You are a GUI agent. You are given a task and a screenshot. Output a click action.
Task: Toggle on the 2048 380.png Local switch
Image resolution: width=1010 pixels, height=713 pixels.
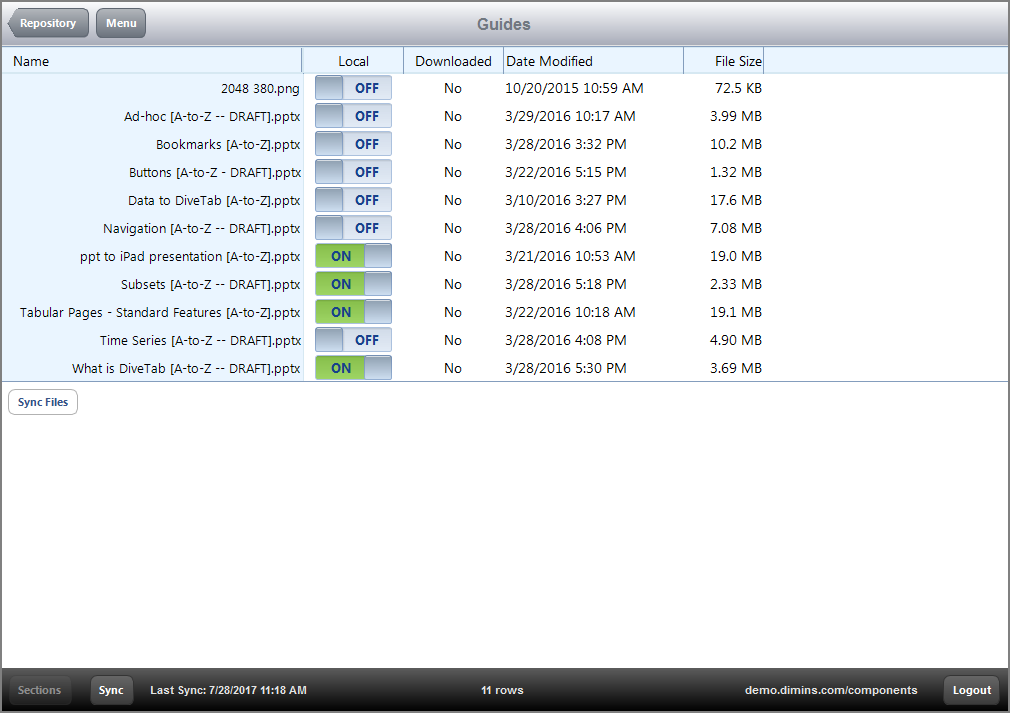point(355,88)
